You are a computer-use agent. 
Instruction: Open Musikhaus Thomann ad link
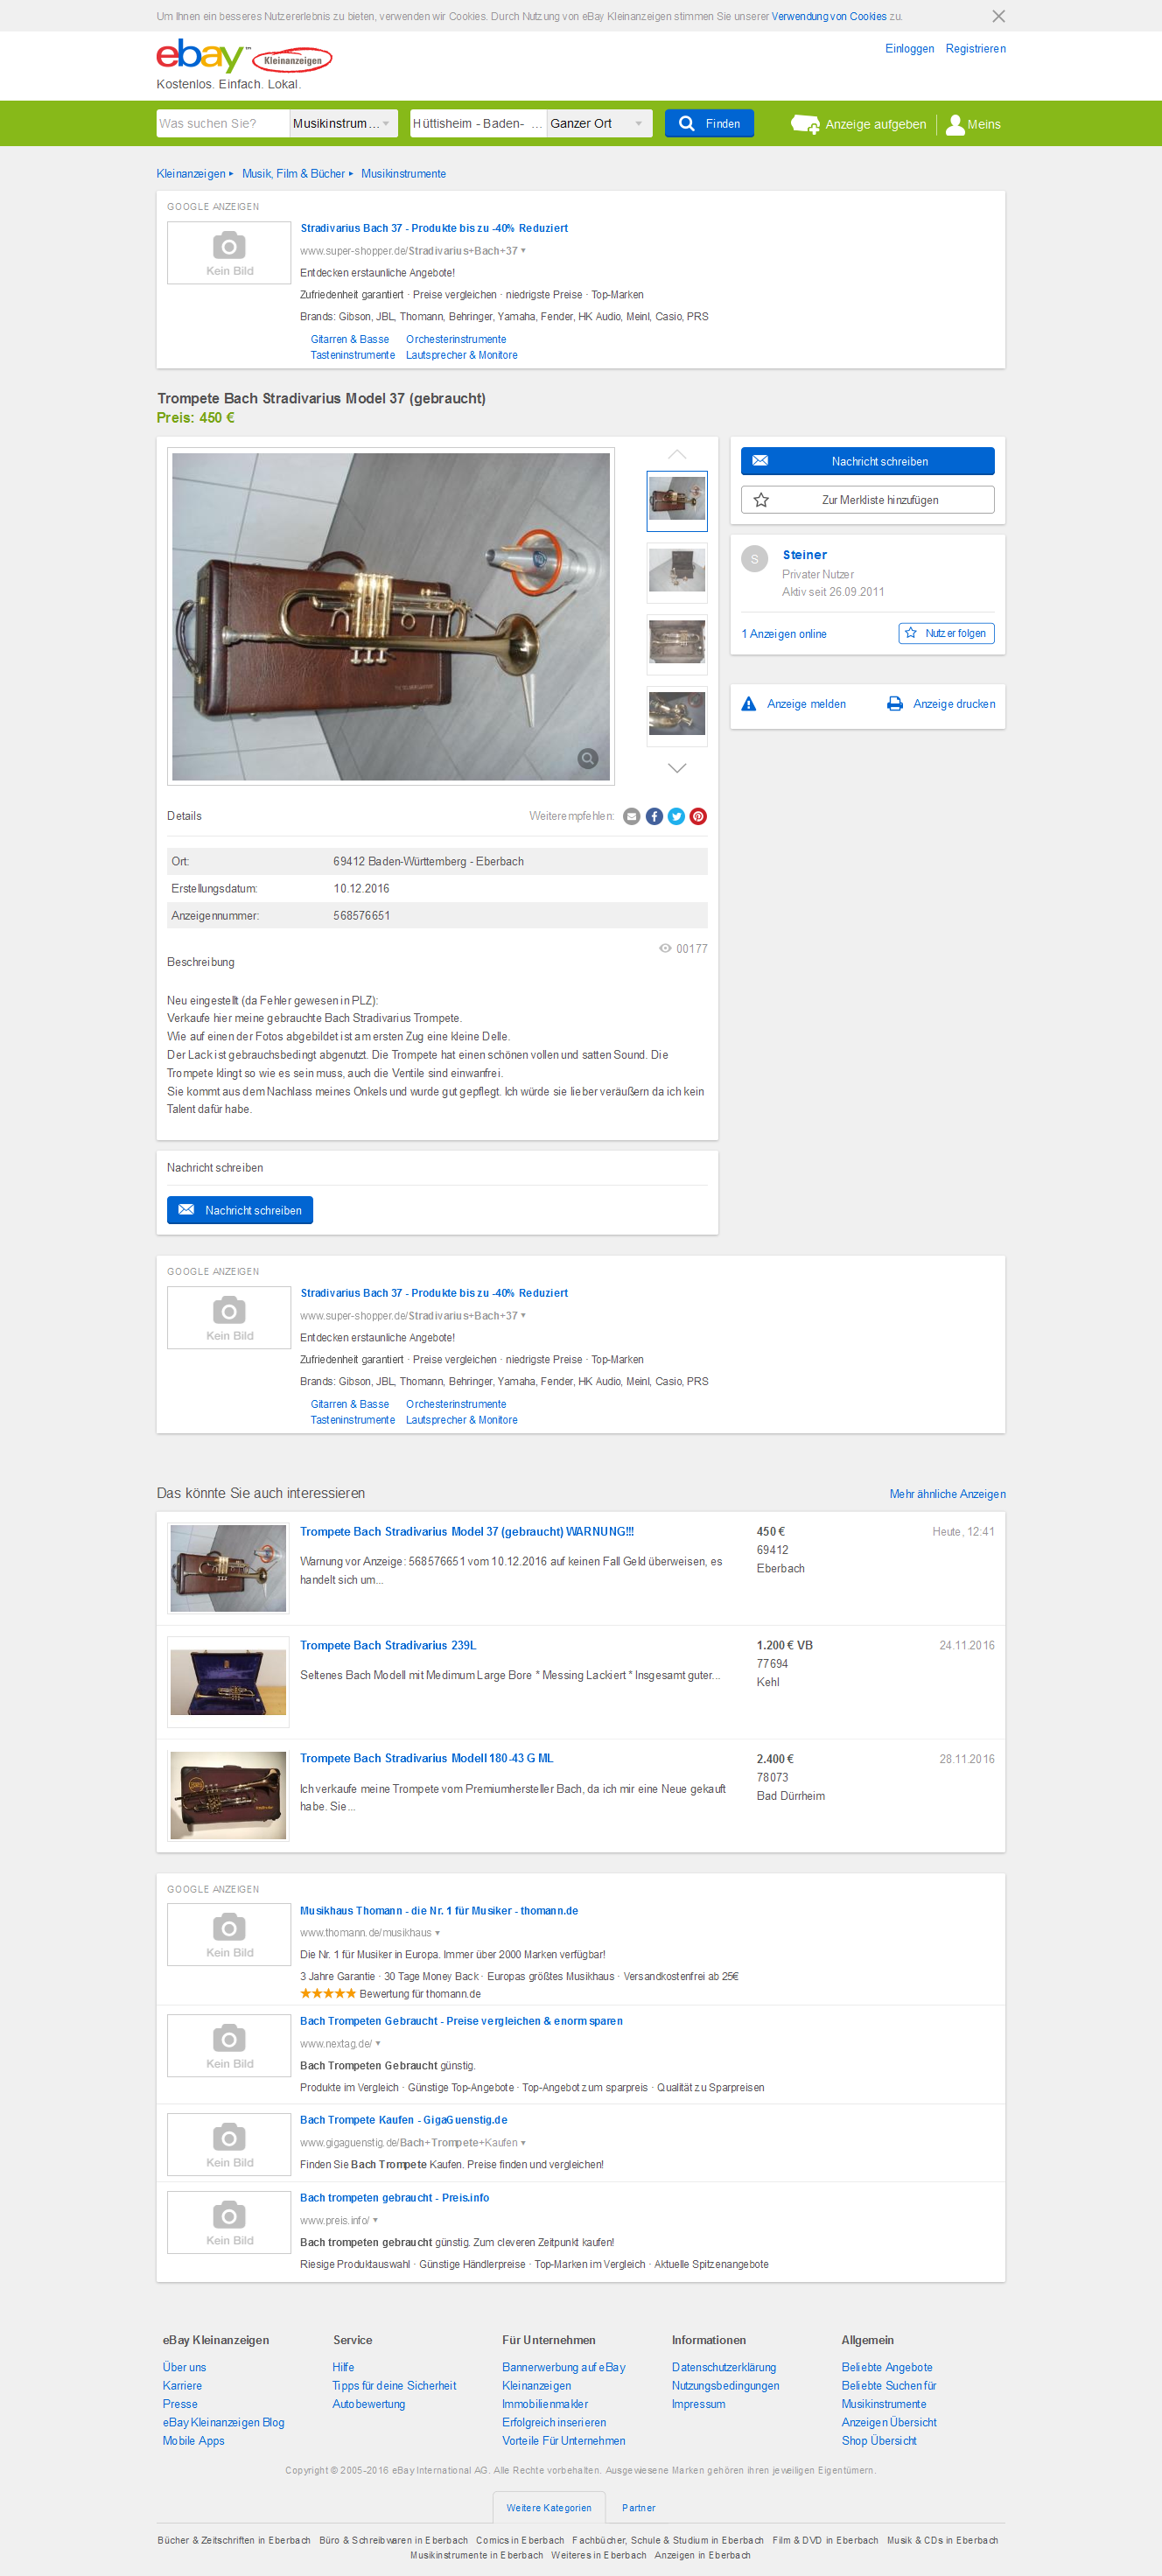point(439,1910)
